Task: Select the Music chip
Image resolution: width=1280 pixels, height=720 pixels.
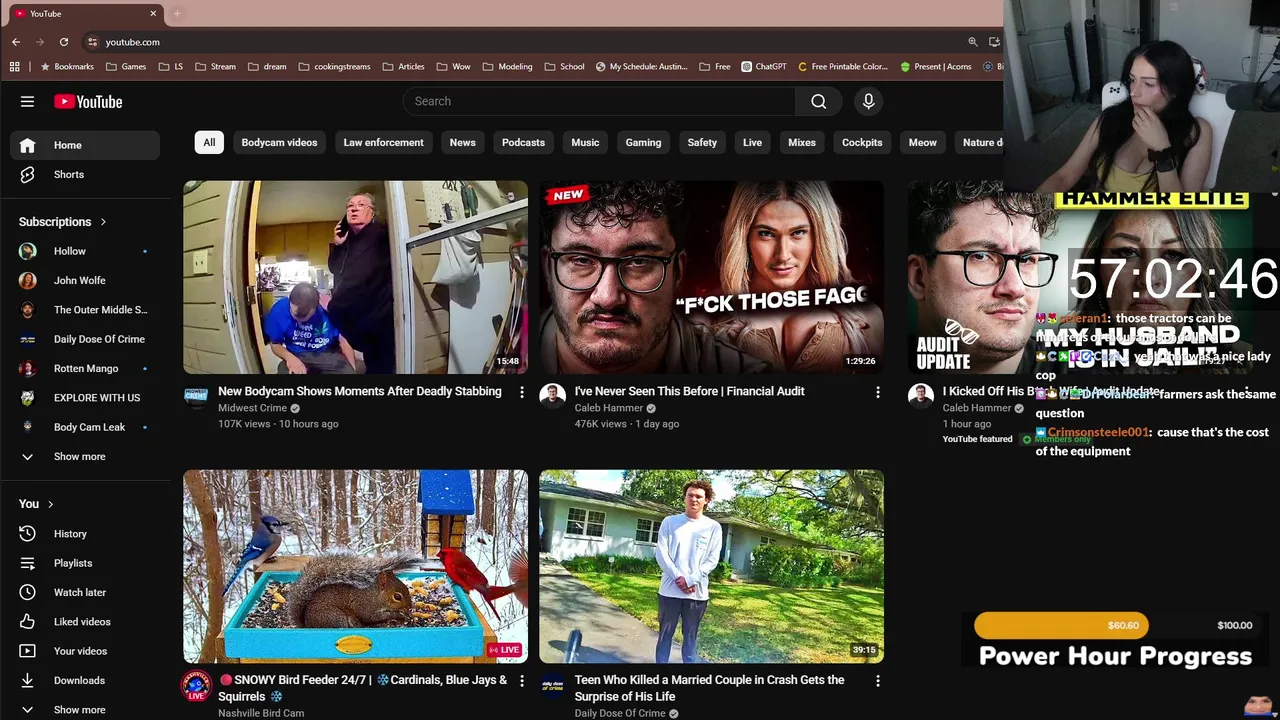Action: pyautogui.click(x=585, y=142)
